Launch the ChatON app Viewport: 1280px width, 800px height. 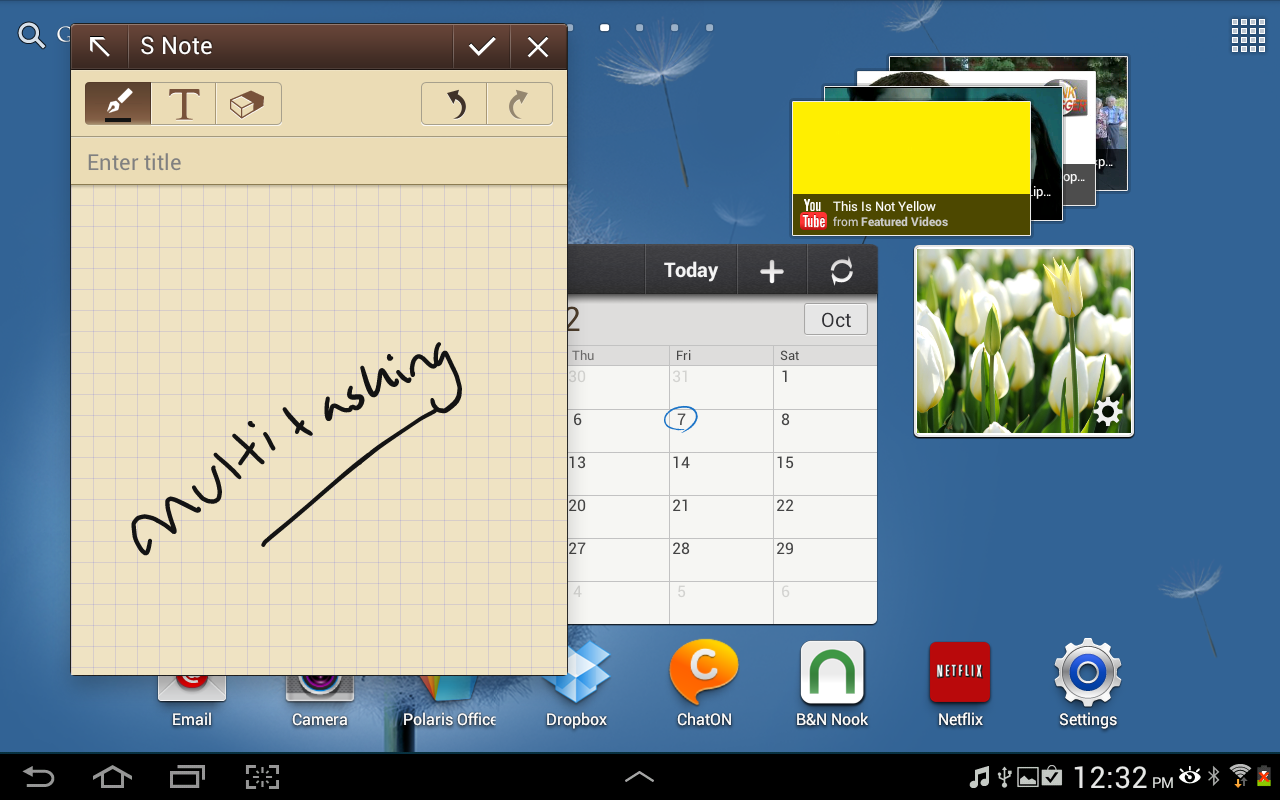click(704, 685)
